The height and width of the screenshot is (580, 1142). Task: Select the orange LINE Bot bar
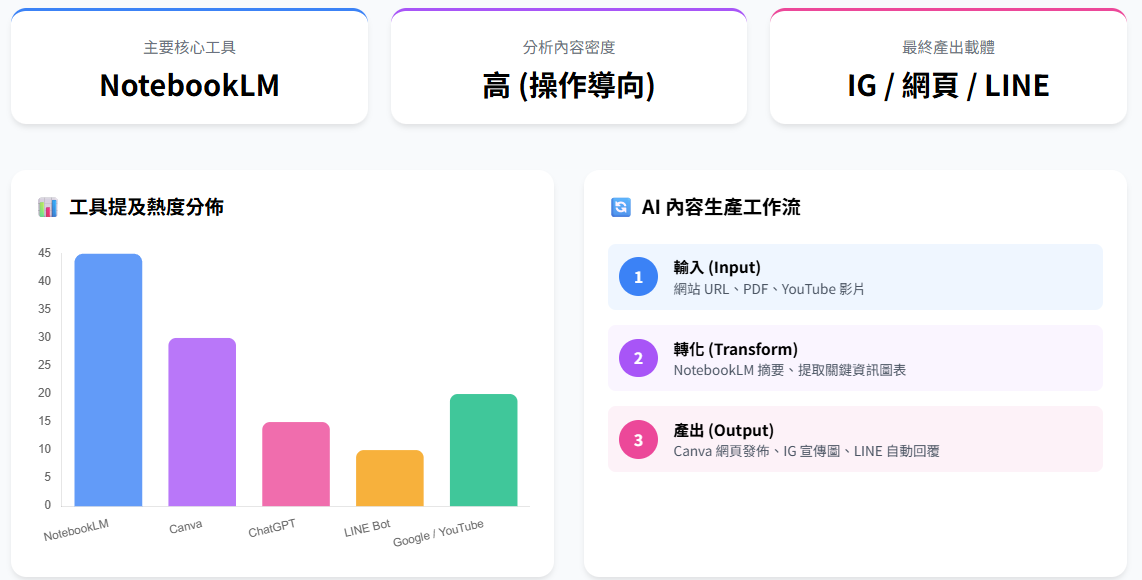coord(390,478)
